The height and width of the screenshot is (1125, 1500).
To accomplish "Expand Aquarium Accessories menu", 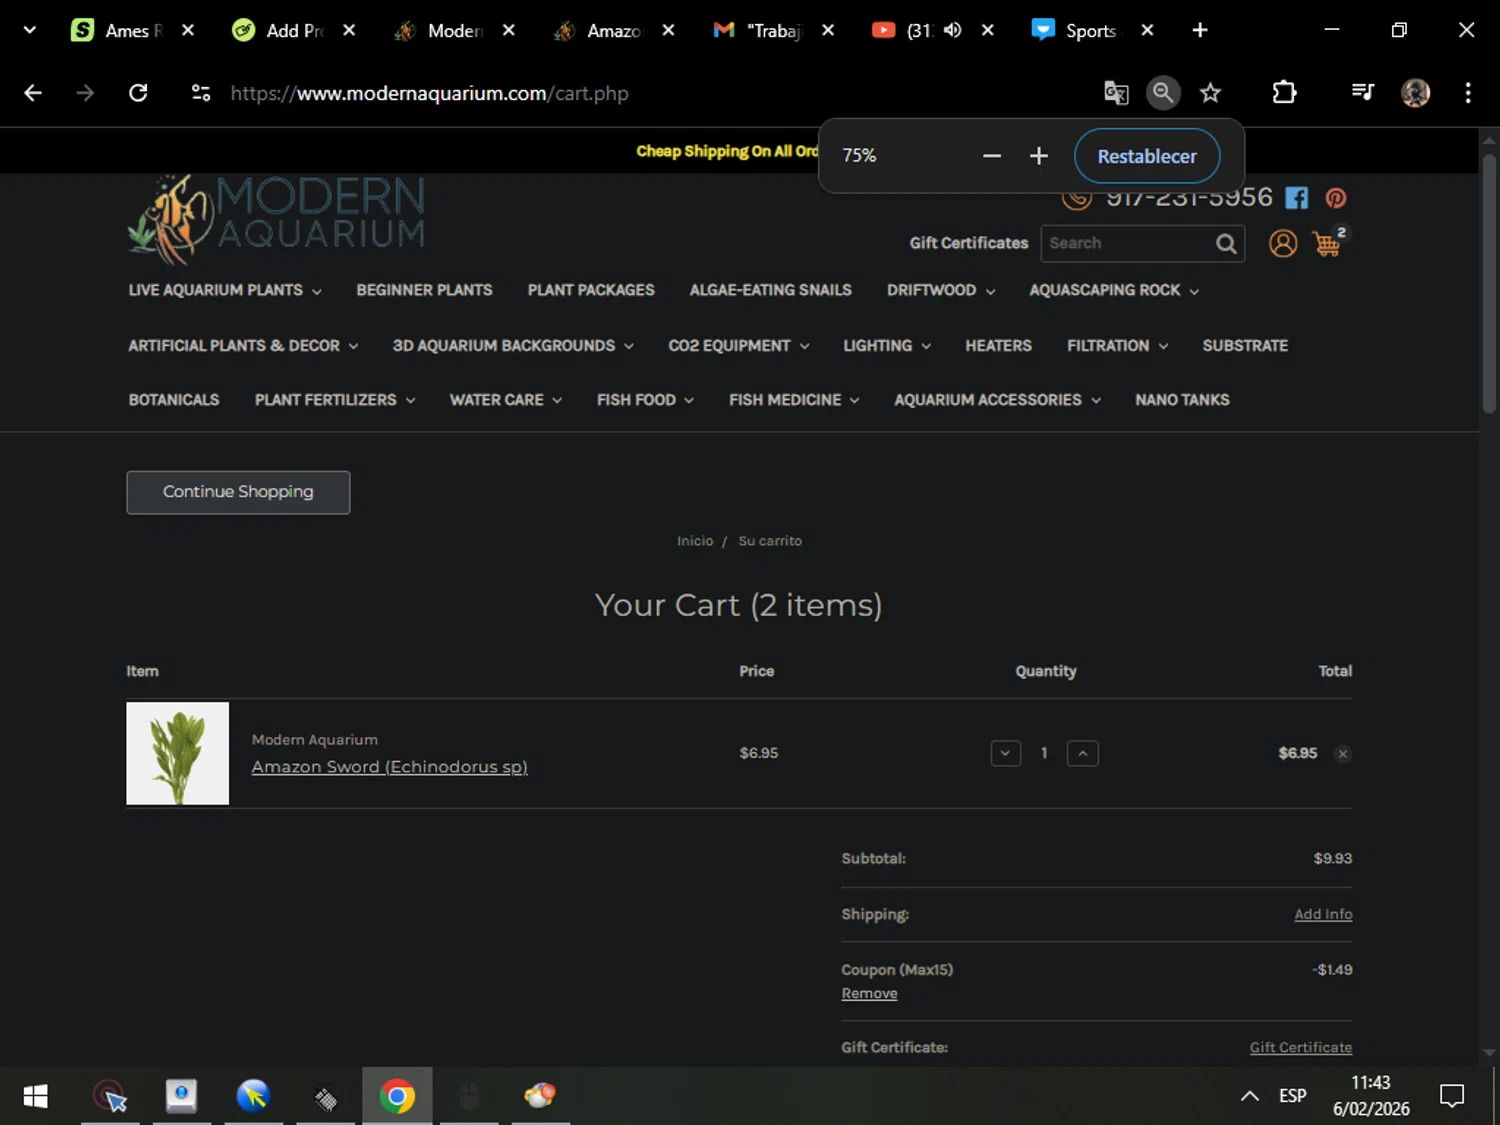I will point(997,400).
